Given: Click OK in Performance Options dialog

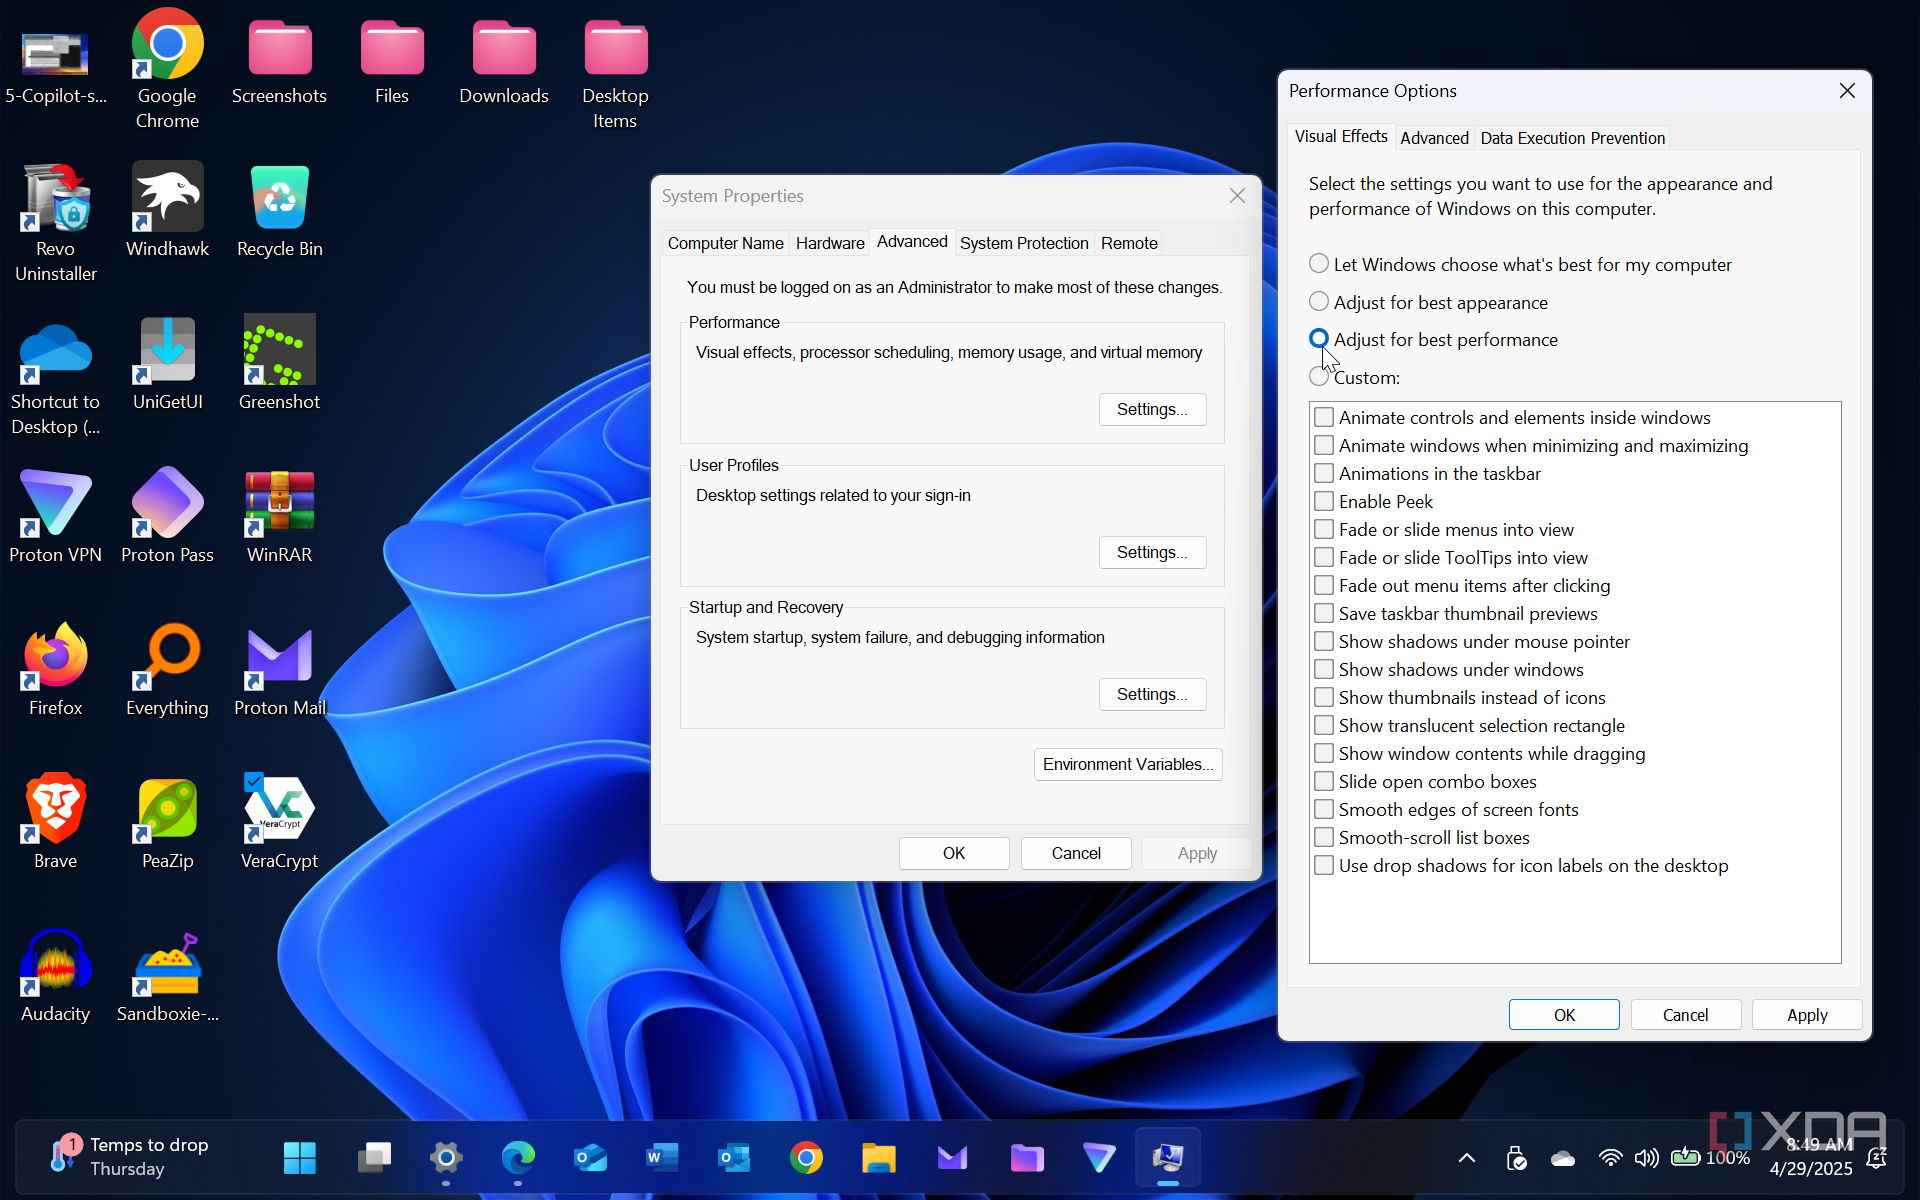Looking at the screenshot, I should coord(1564,1015).
